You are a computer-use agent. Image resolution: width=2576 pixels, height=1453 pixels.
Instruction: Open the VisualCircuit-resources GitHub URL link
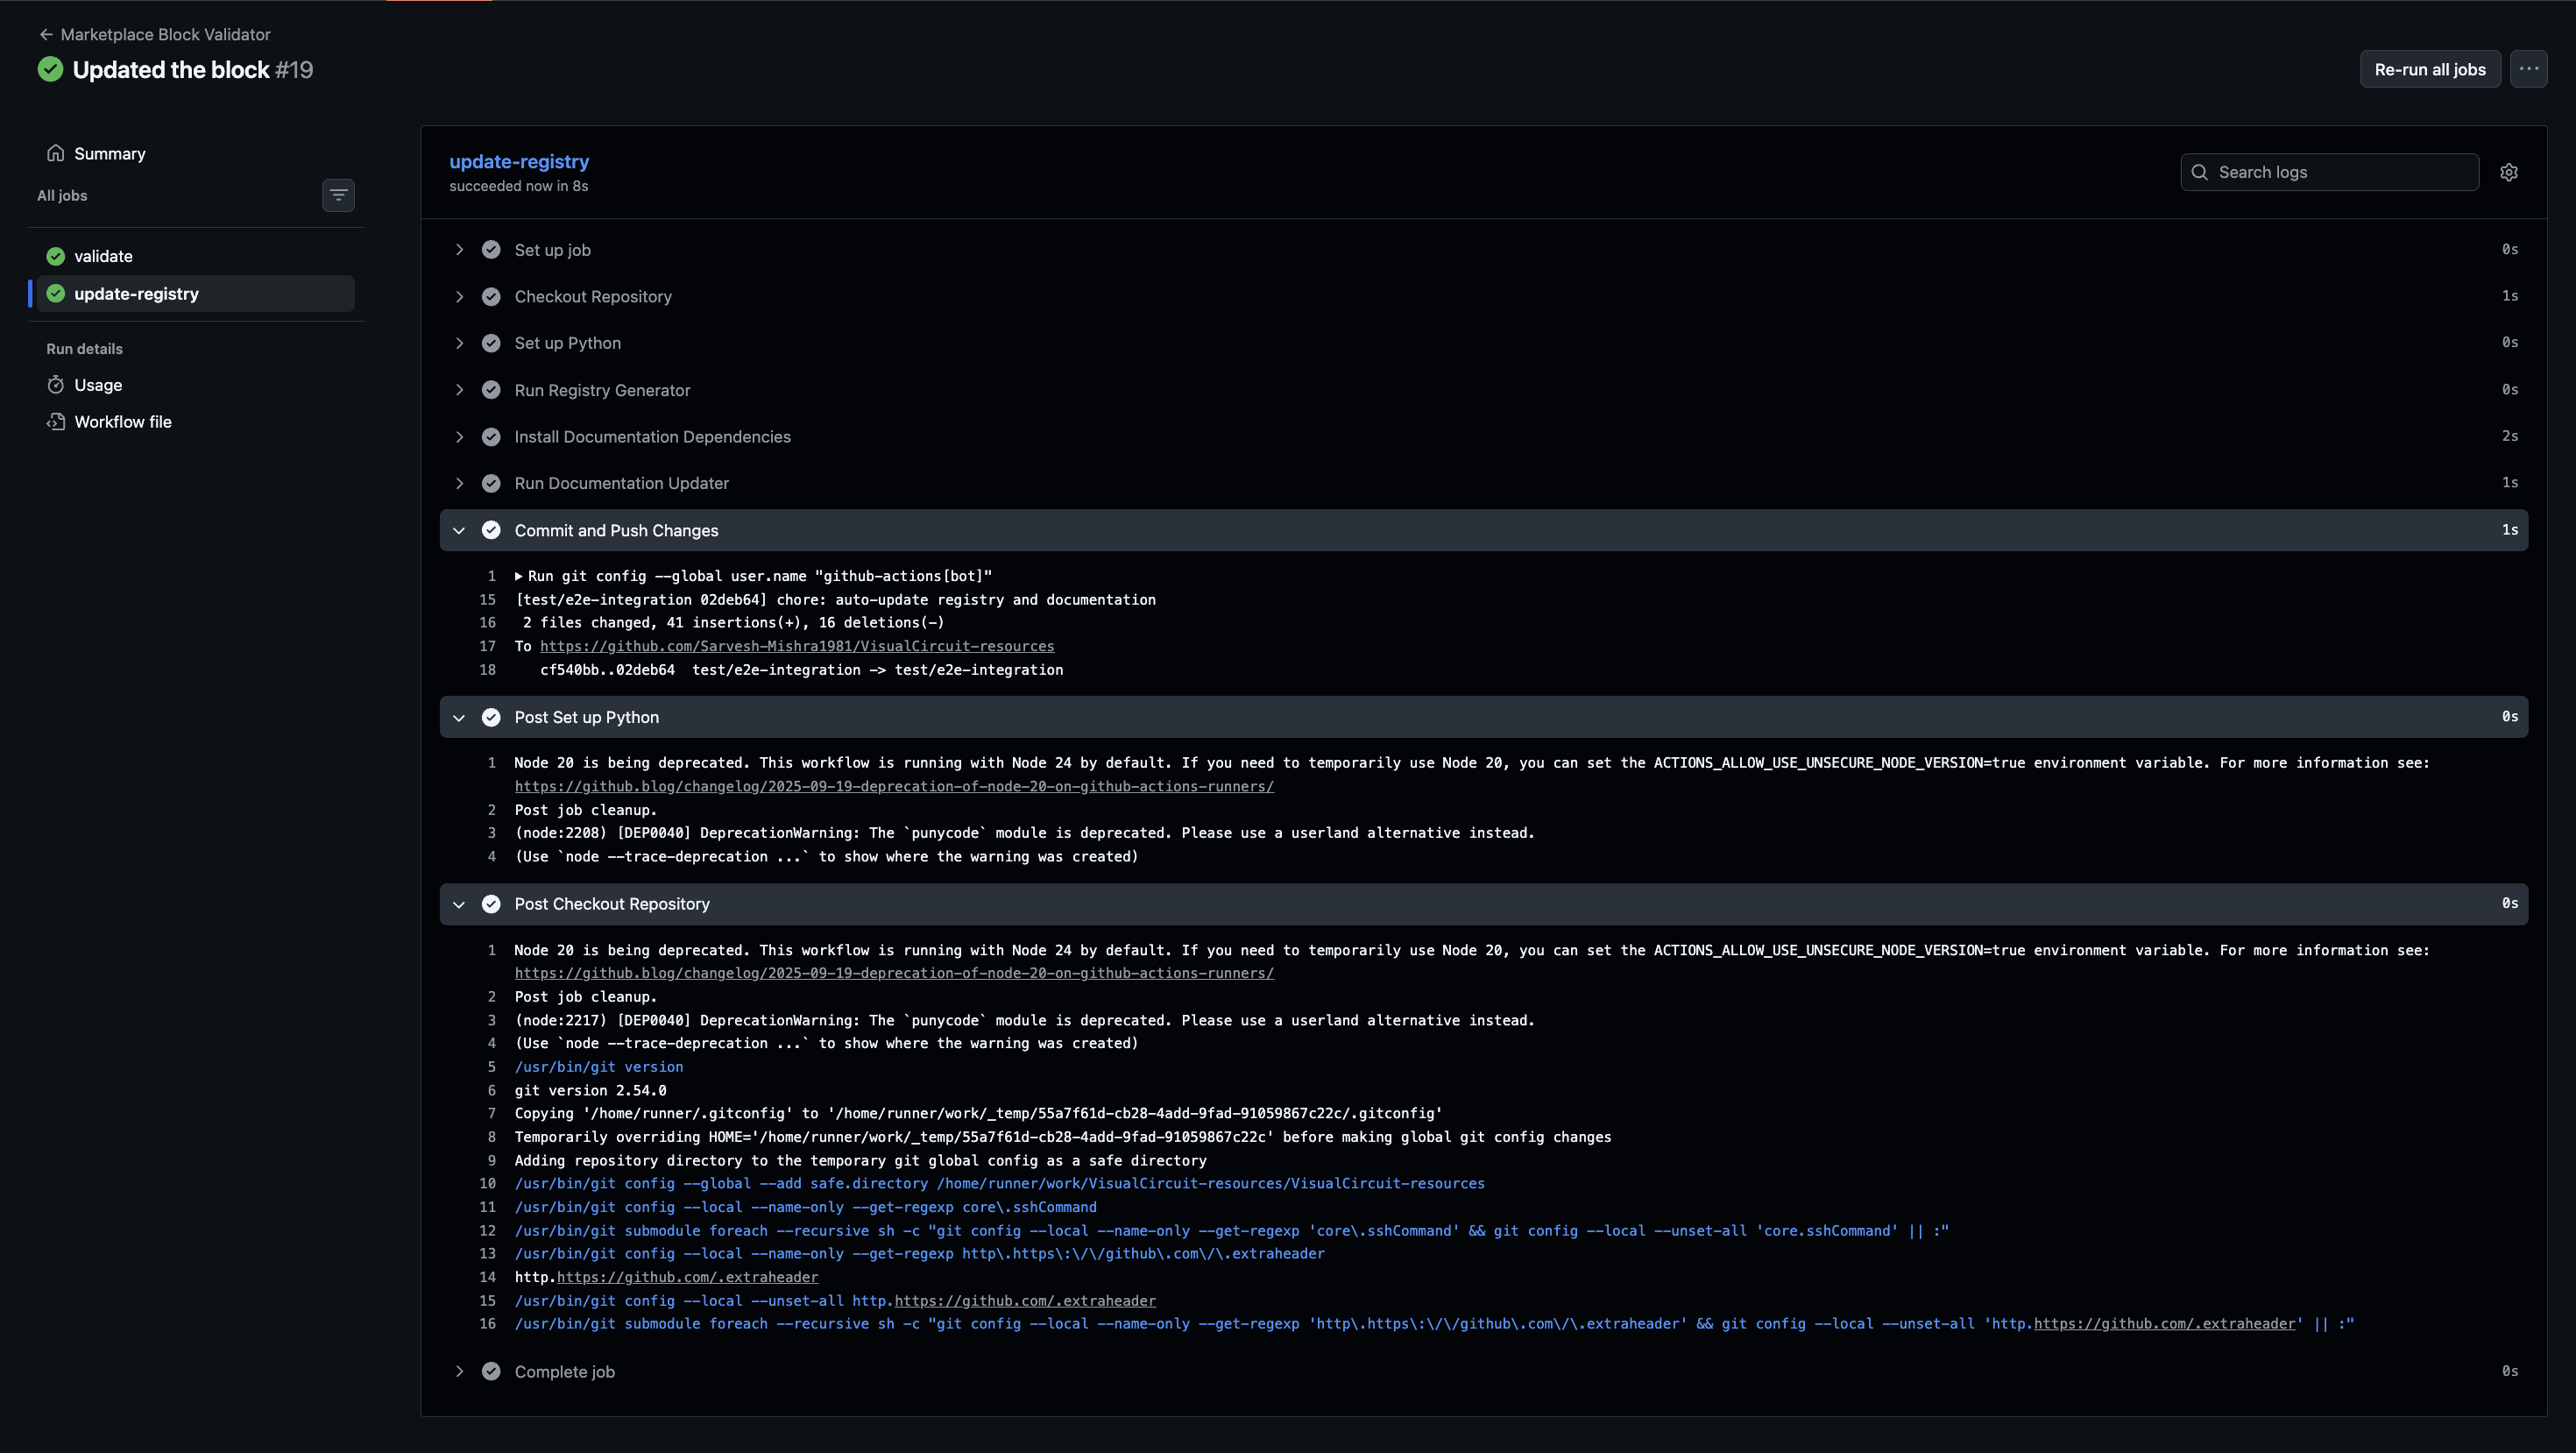797,646
